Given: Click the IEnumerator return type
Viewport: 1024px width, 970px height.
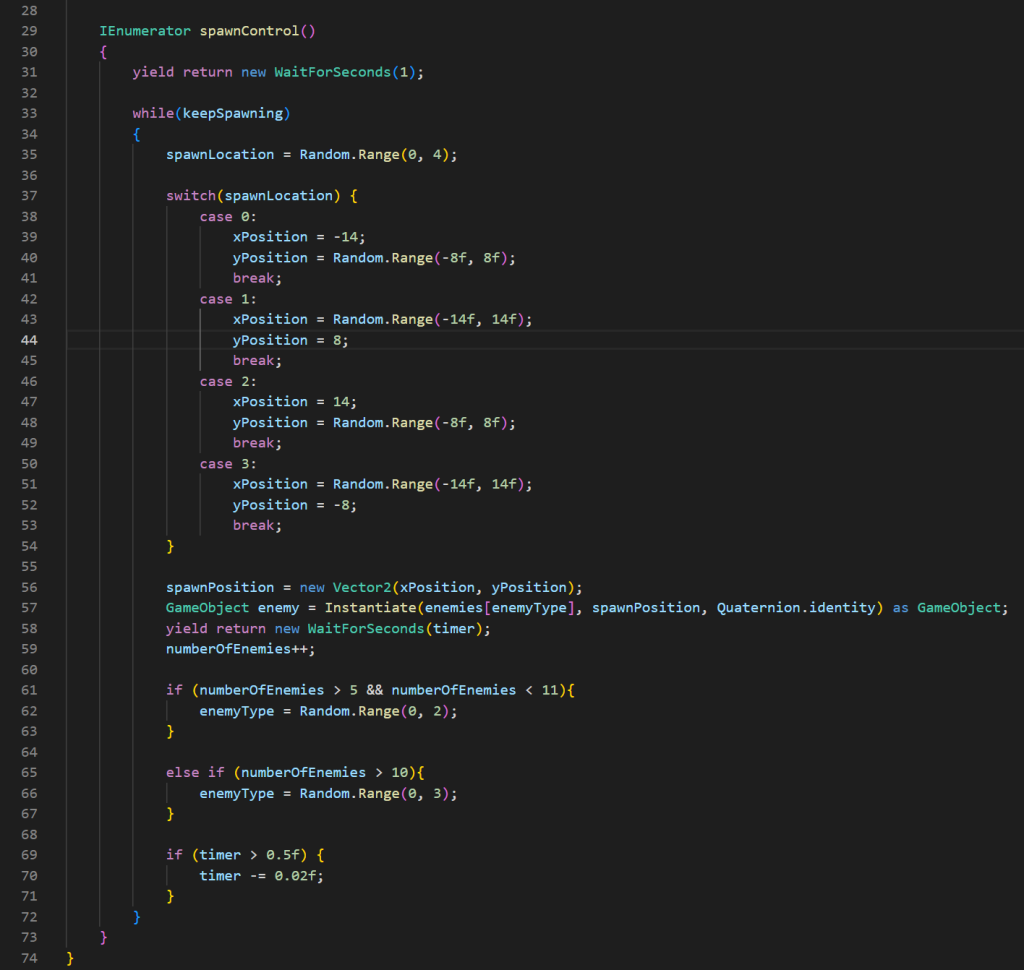Looking at the screenshot, I should click(x=145, y=31).
